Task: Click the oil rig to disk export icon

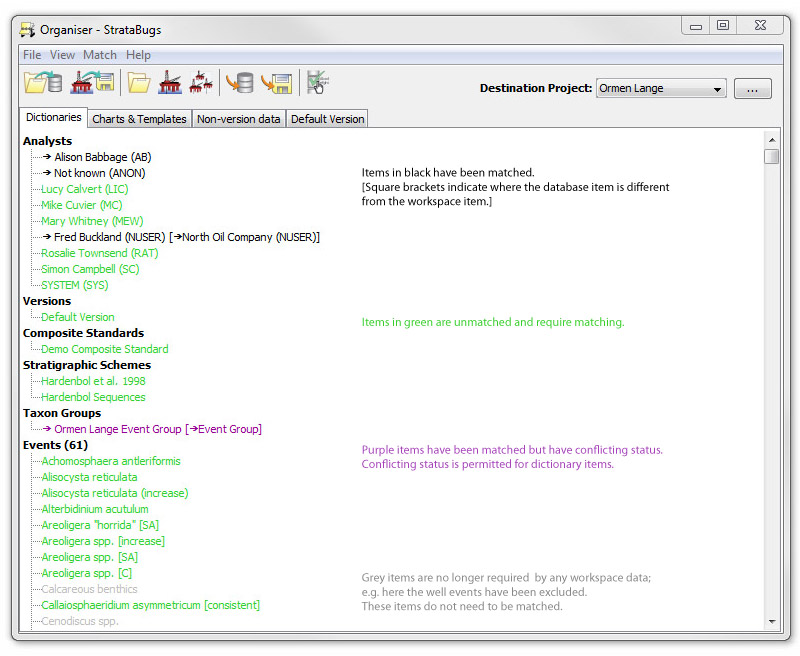Action: [93, 83]
